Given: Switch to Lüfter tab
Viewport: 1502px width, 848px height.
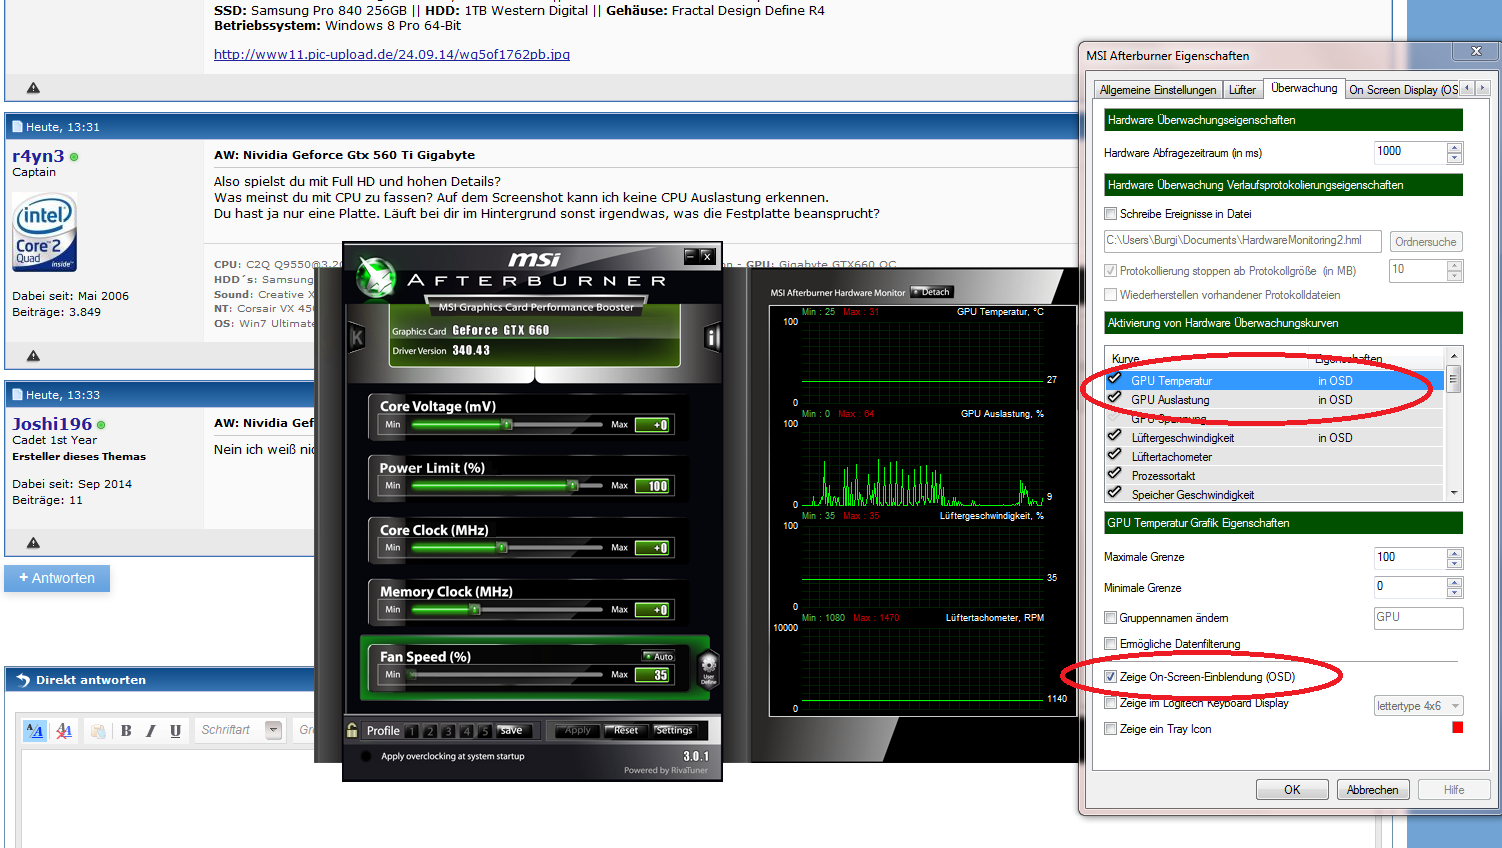Looking at the screenshot, I should (x=1242, y=90).
